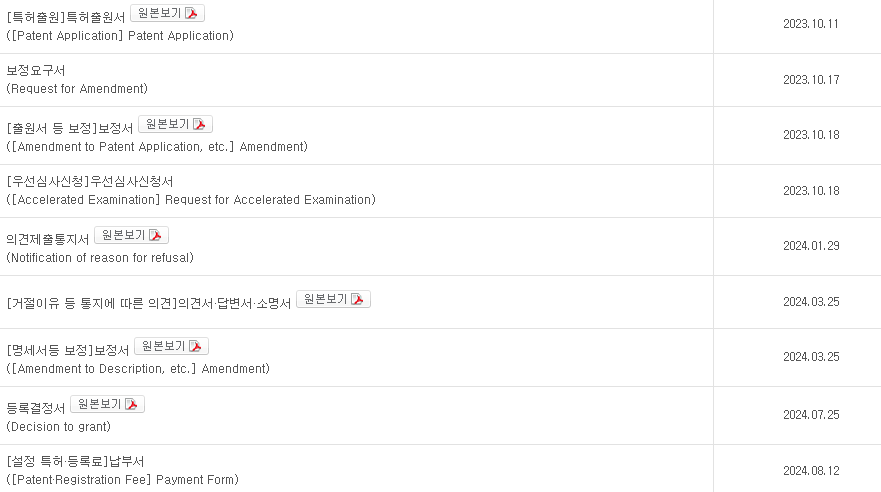Click Patent Registration Fee Payment Form text
Viewport: 881px width, 492px height.
(122, 480)
